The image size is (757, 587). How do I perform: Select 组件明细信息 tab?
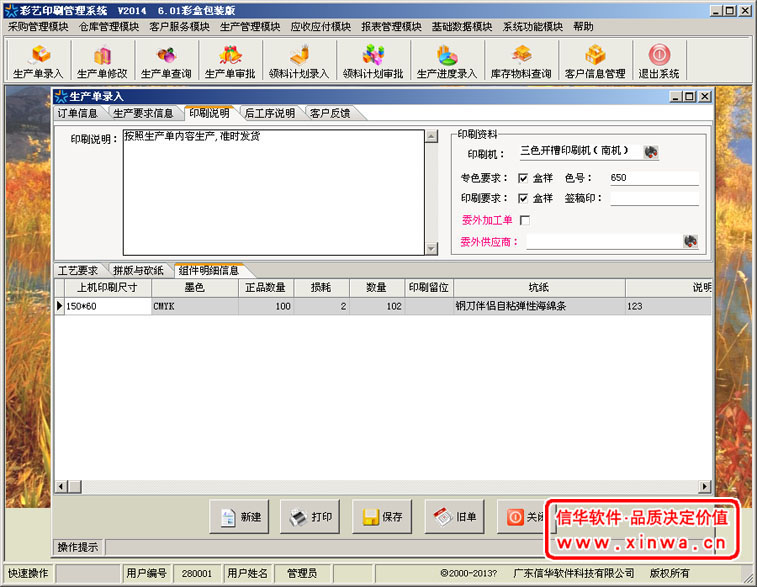(209, 270)
